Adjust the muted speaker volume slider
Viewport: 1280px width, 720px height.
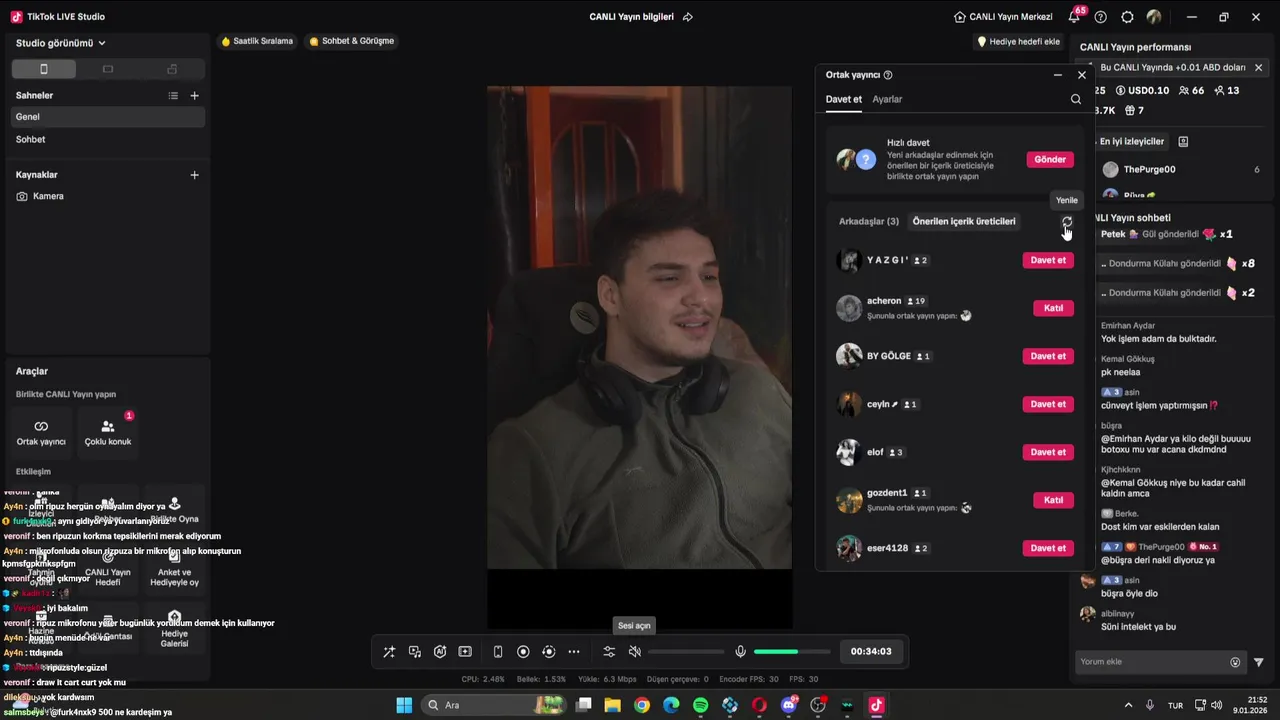coord(686,652)
